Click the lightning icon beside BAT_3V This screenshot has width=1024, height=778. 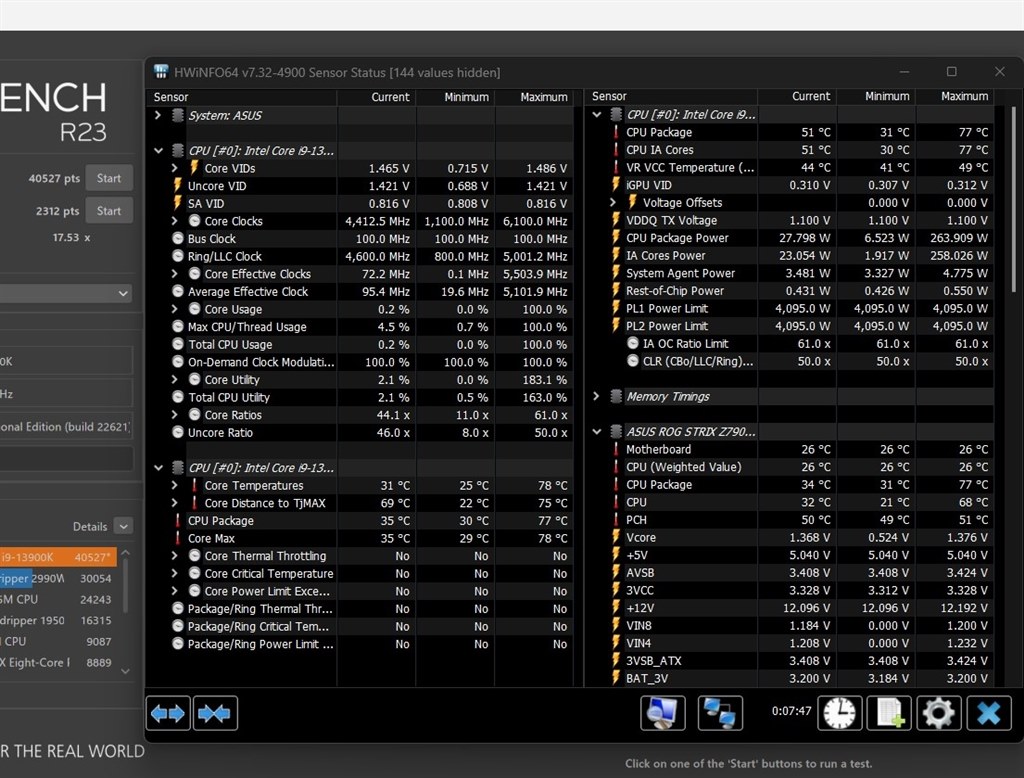click(x=616, y=679)
